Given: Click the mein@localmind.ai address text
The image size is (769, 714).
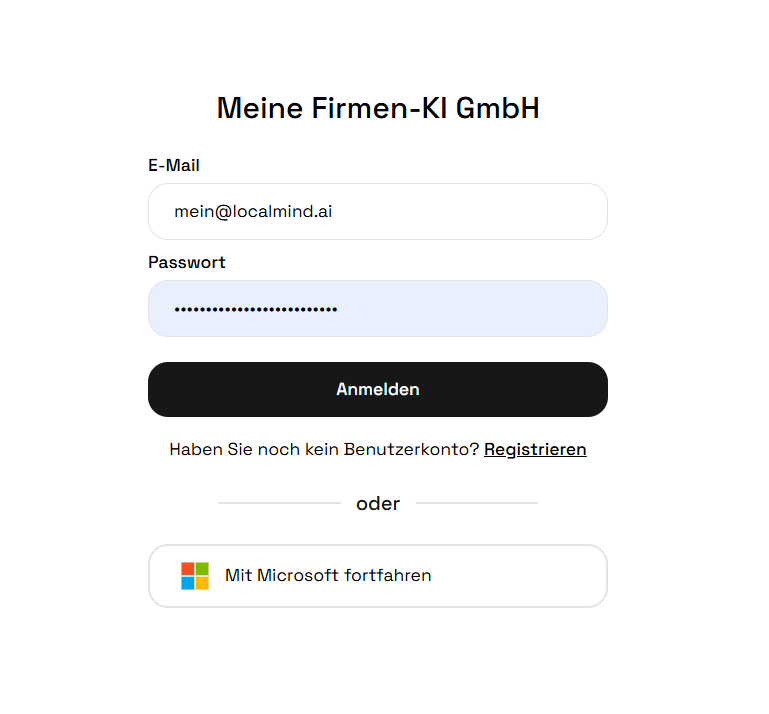Looking at the screenshot, I should click(x=253, y=212).
